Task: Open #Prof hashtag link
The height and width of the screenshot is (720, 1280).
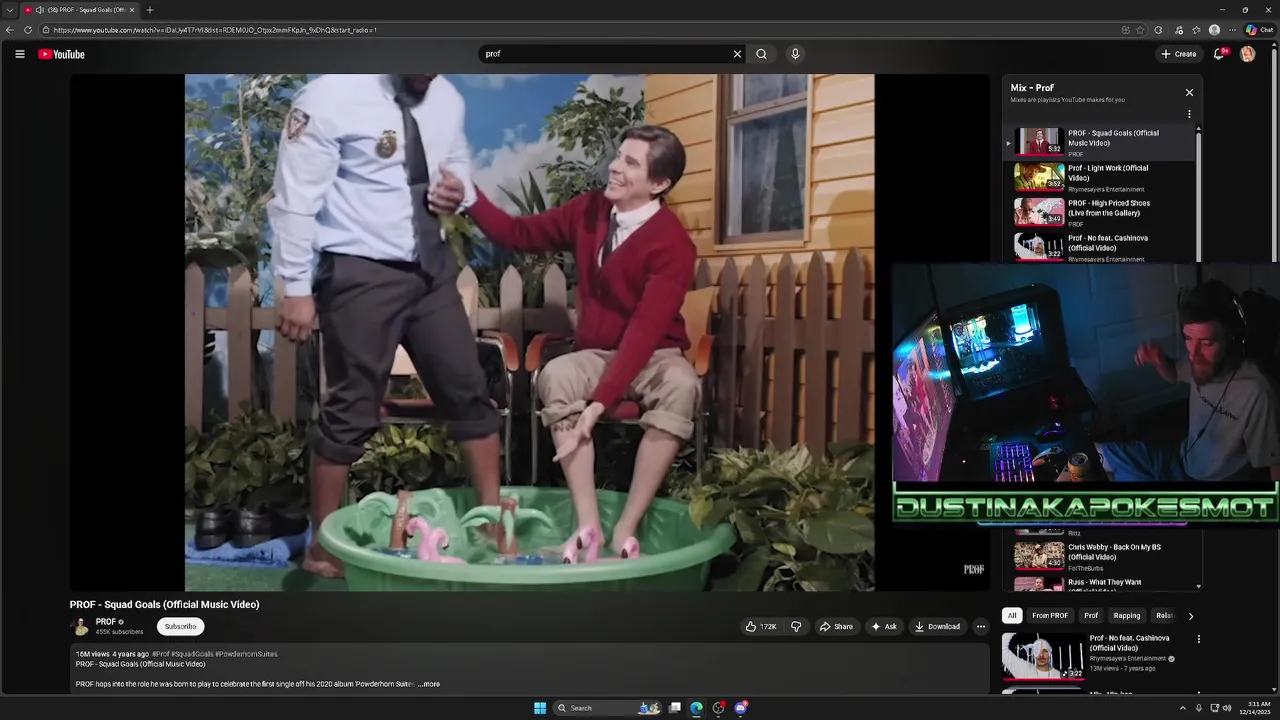Action: click(x=160, y=654)
